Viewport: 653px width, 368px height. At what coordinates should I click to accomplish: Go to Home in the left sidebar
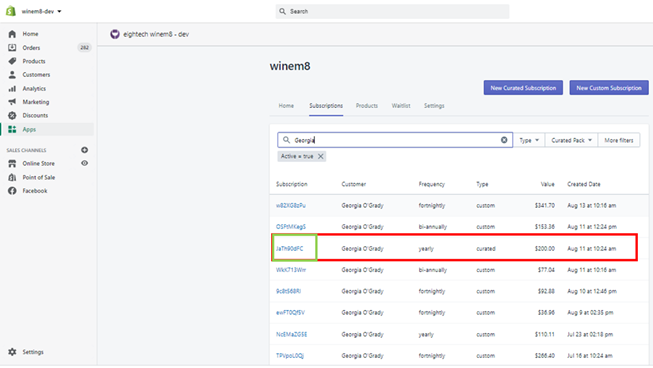30,34
